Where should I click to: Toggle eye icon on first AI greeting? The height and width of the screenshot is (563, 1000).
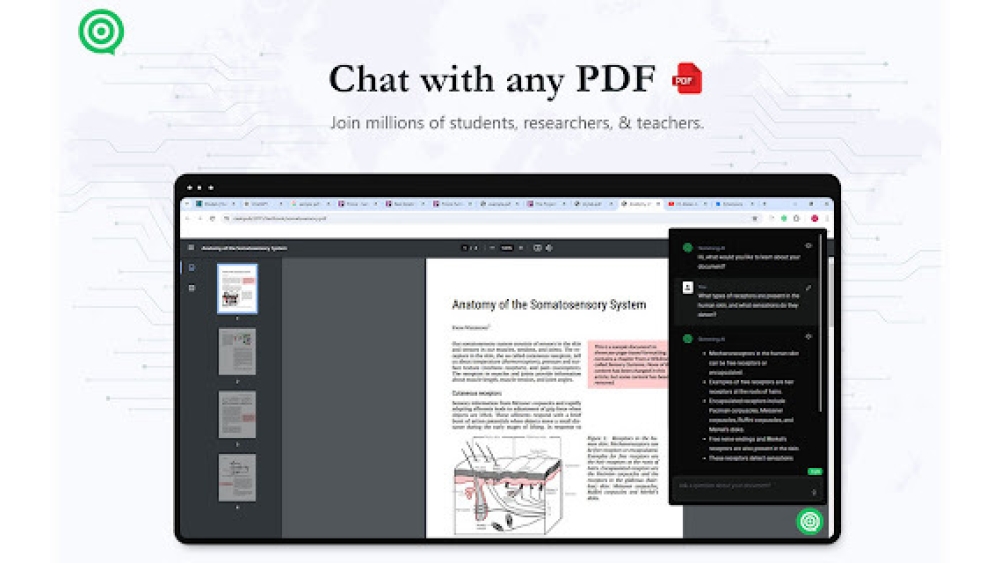click(808, 246)
